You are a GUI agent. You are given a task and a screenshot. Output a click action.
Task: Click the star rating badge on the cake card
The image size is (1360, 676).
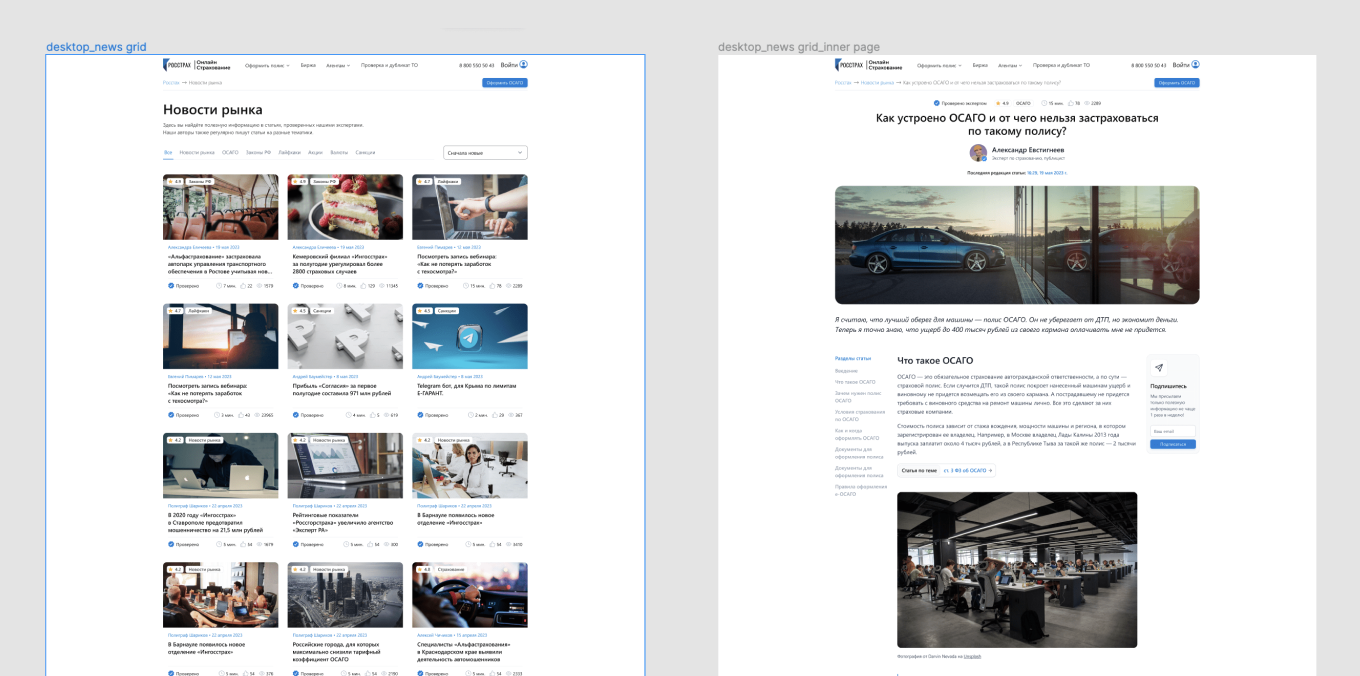click(x=300, y=182)
